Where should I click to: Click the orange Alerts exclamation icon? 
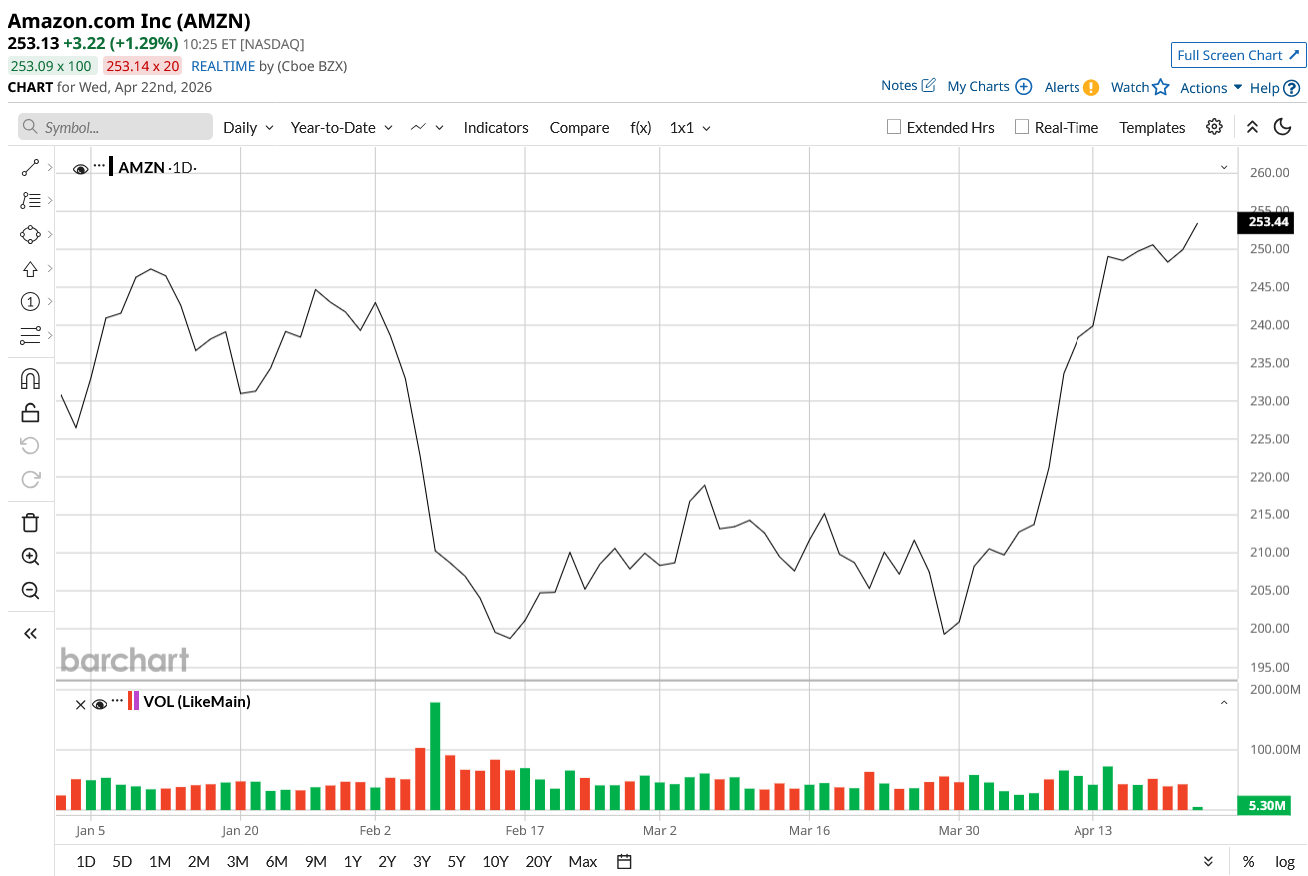click(1091, 87)
